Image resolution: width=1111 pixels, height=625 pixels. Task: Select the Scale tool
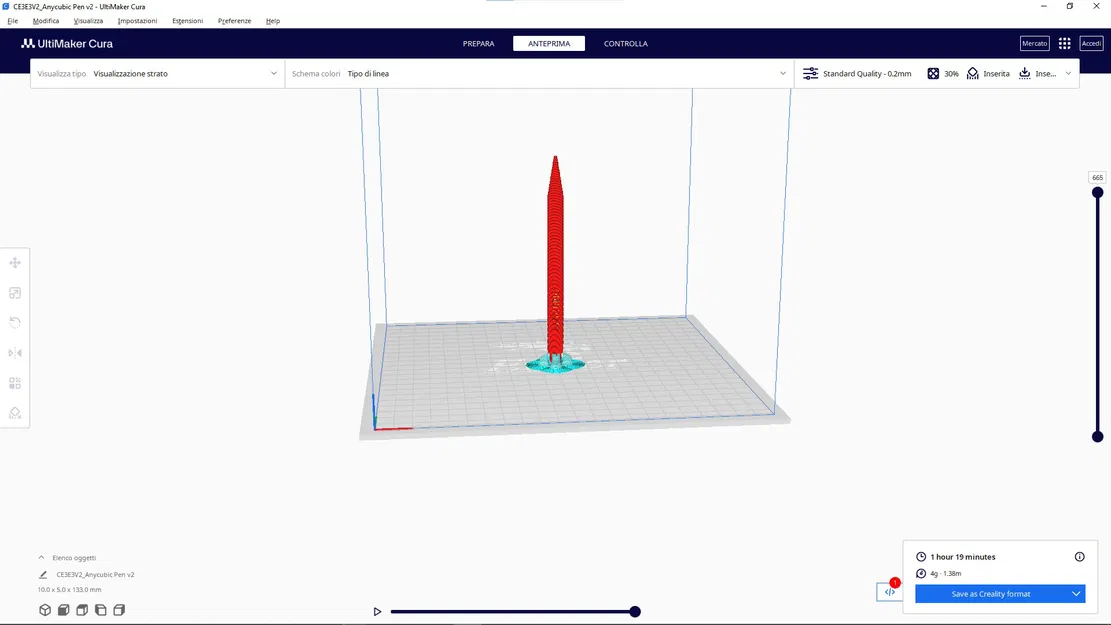(x=15, y=292)
